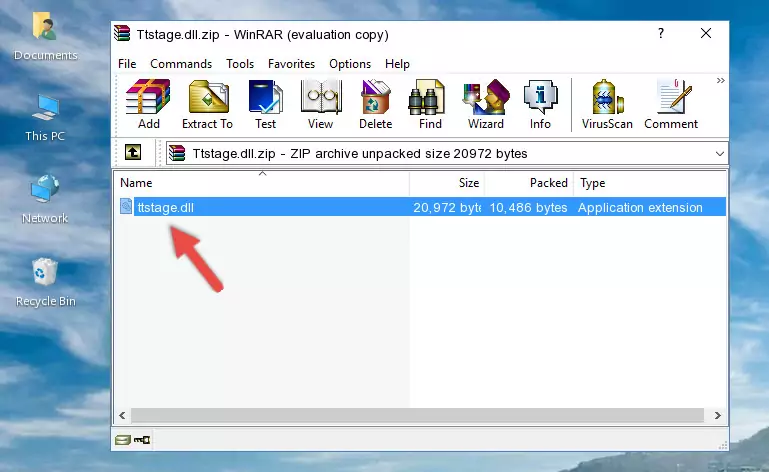Viewport: 769px width, 472px height.
Task: Open the File menu
Action: tap(127, 64)
